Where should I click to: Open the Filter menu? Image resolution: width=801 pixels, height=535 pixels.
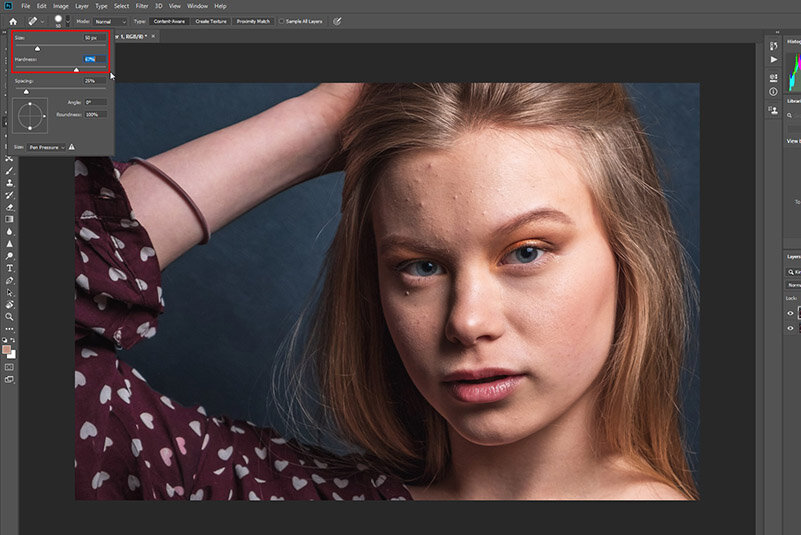(x=142, y=6)
